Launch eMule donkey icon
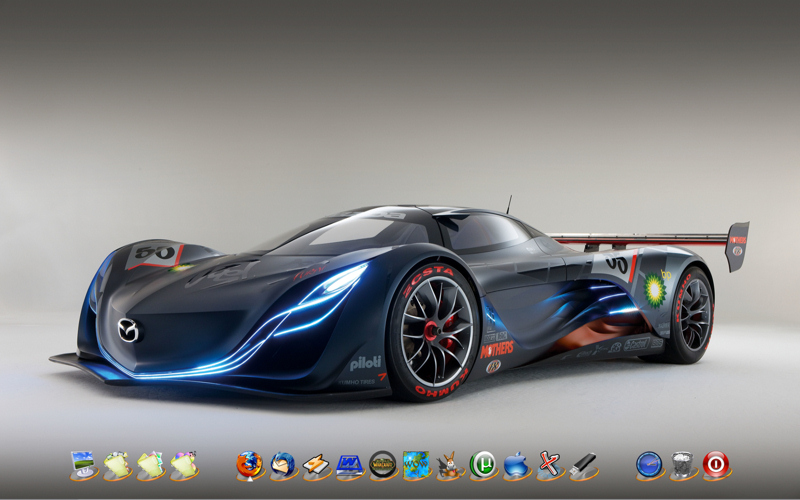The width and height of the screenshot is (800, 500). (449, 464)
